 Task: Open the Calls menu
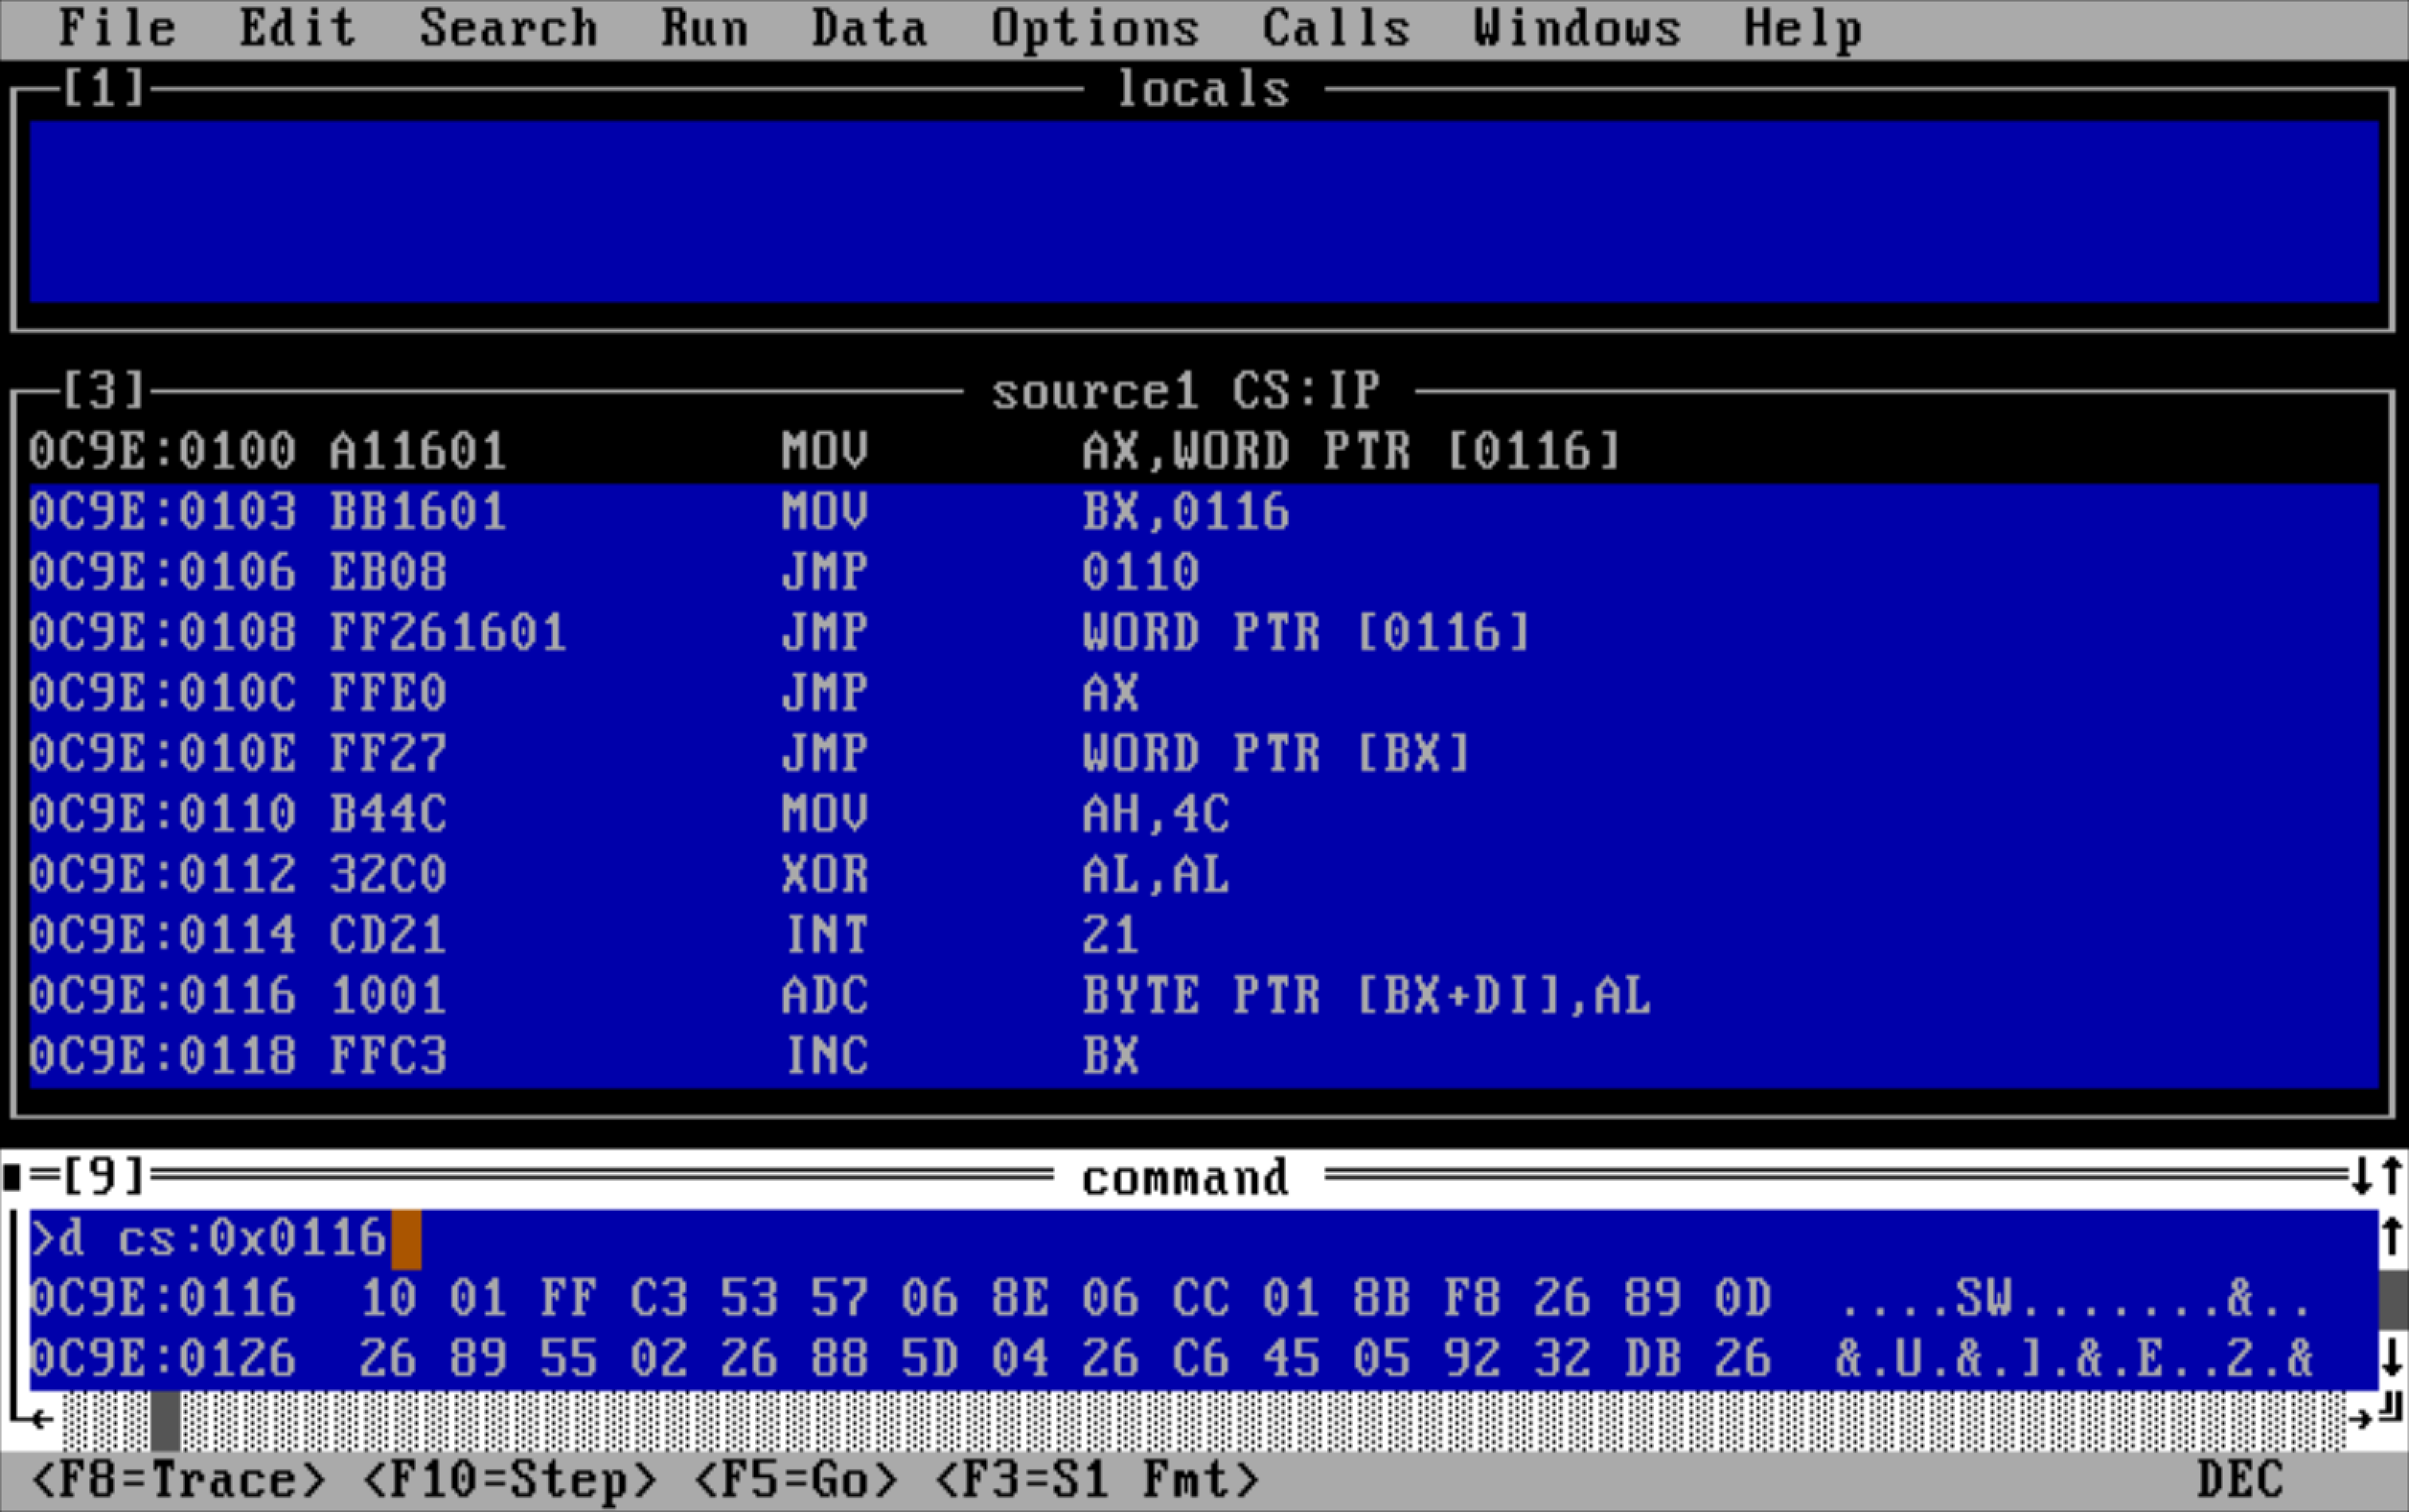[1336, 28]
